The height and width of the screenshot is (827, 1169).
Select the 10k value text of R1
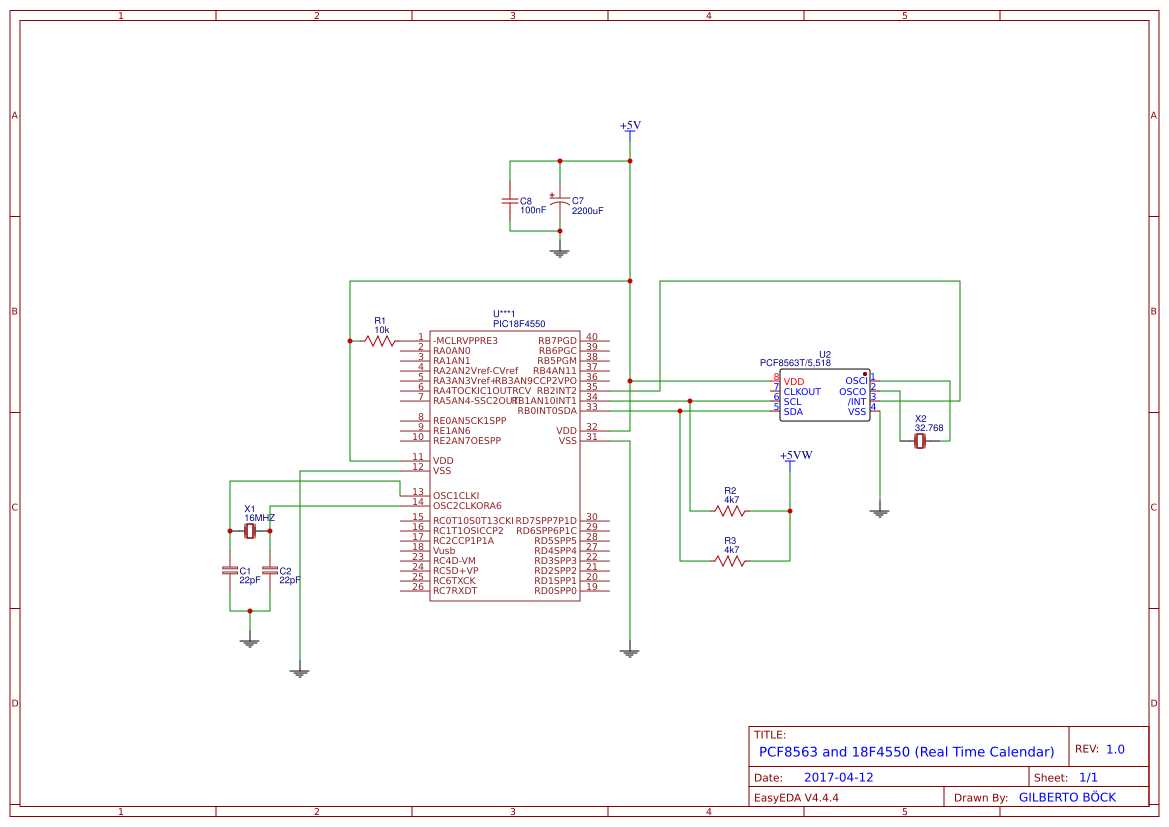[382, 330]
